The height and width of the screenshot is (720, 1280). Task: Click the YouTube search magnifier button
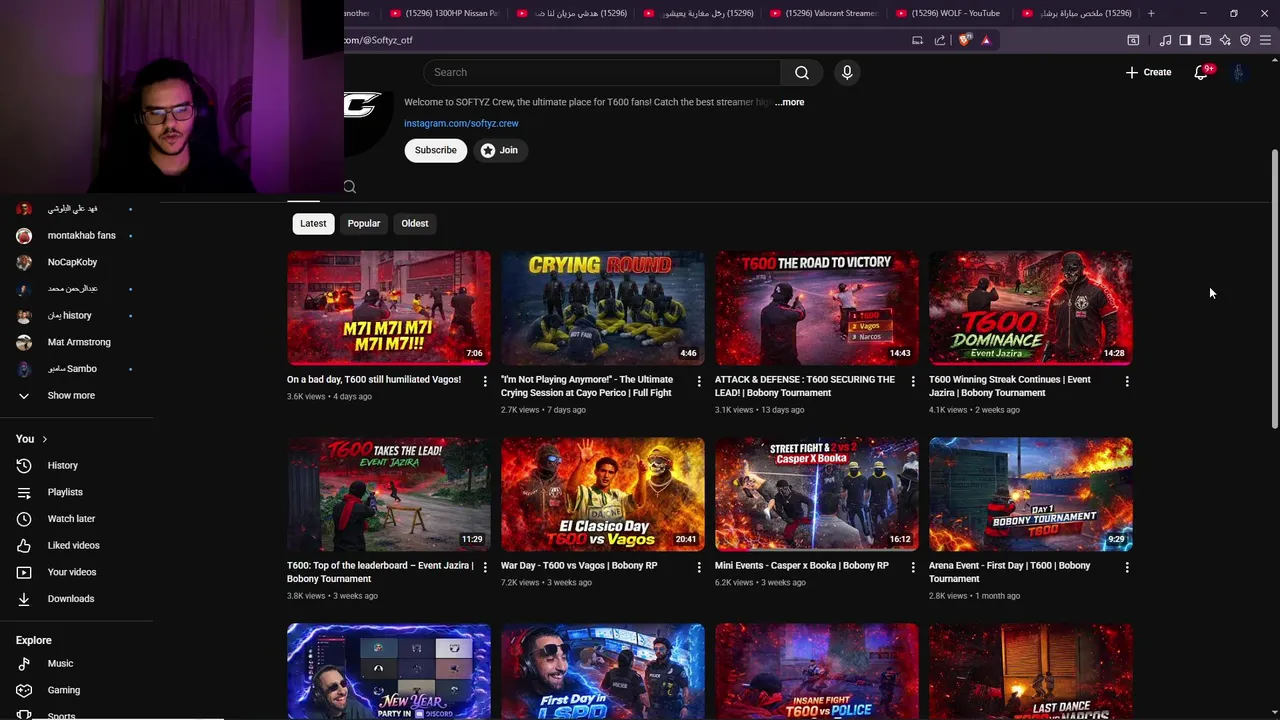click(x=801, y=72)
